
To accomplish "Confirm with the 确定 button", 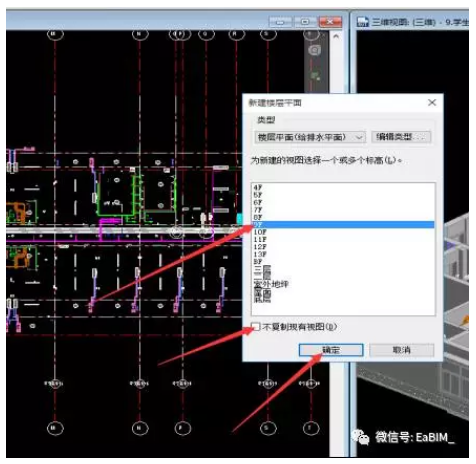I will [x=331, y=350].
